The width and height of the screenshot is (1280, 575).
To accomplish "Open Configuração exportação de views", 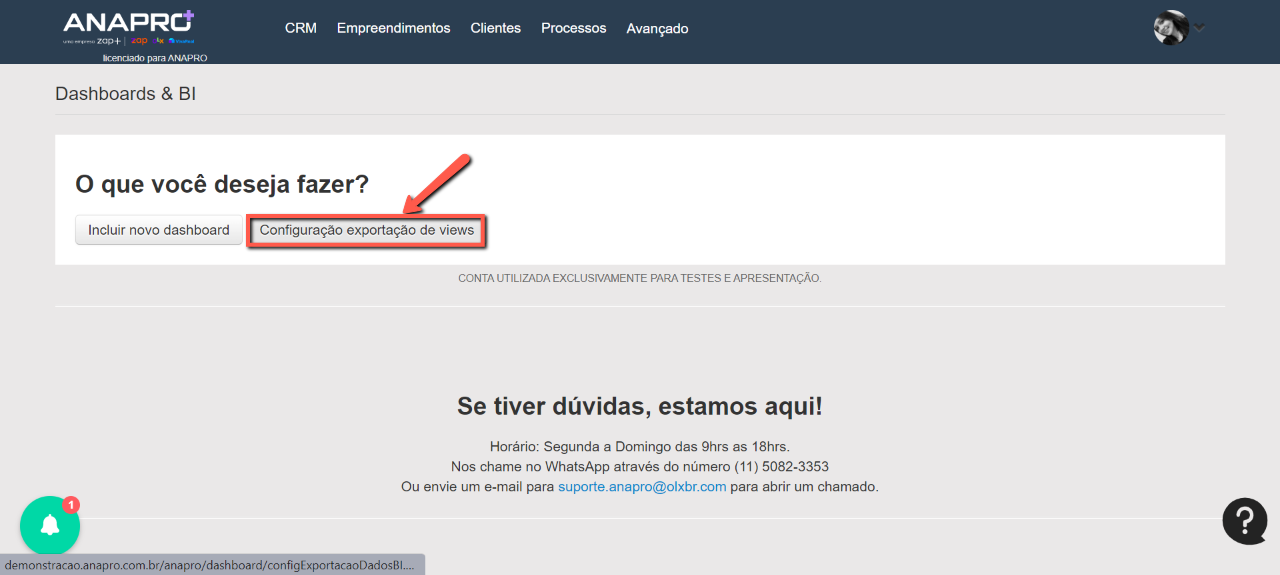I will [366, 230].
